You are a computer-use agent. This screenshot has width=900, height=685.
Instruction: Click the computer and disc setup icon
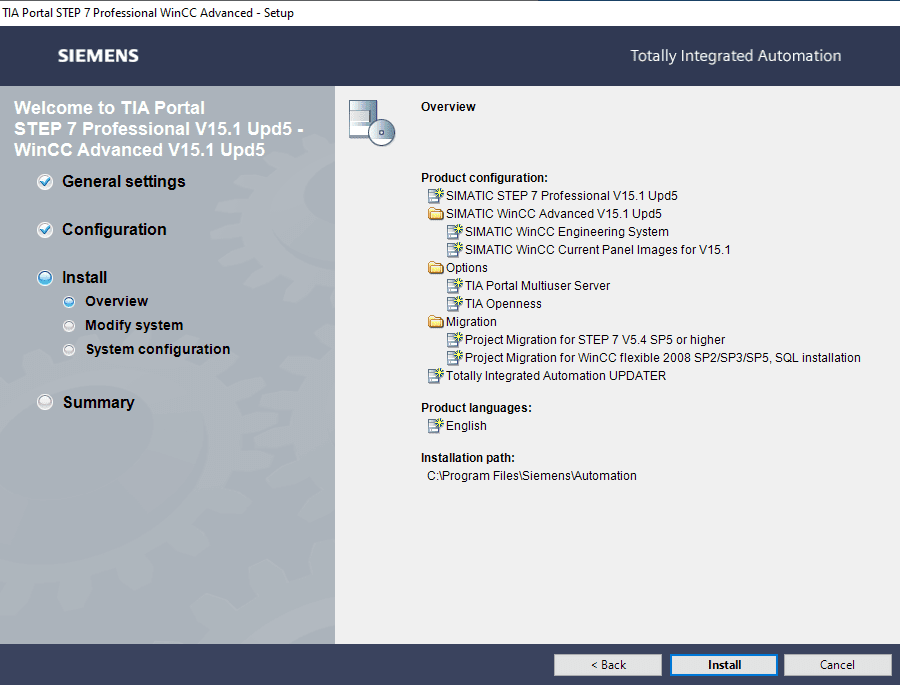pos(371,123)
